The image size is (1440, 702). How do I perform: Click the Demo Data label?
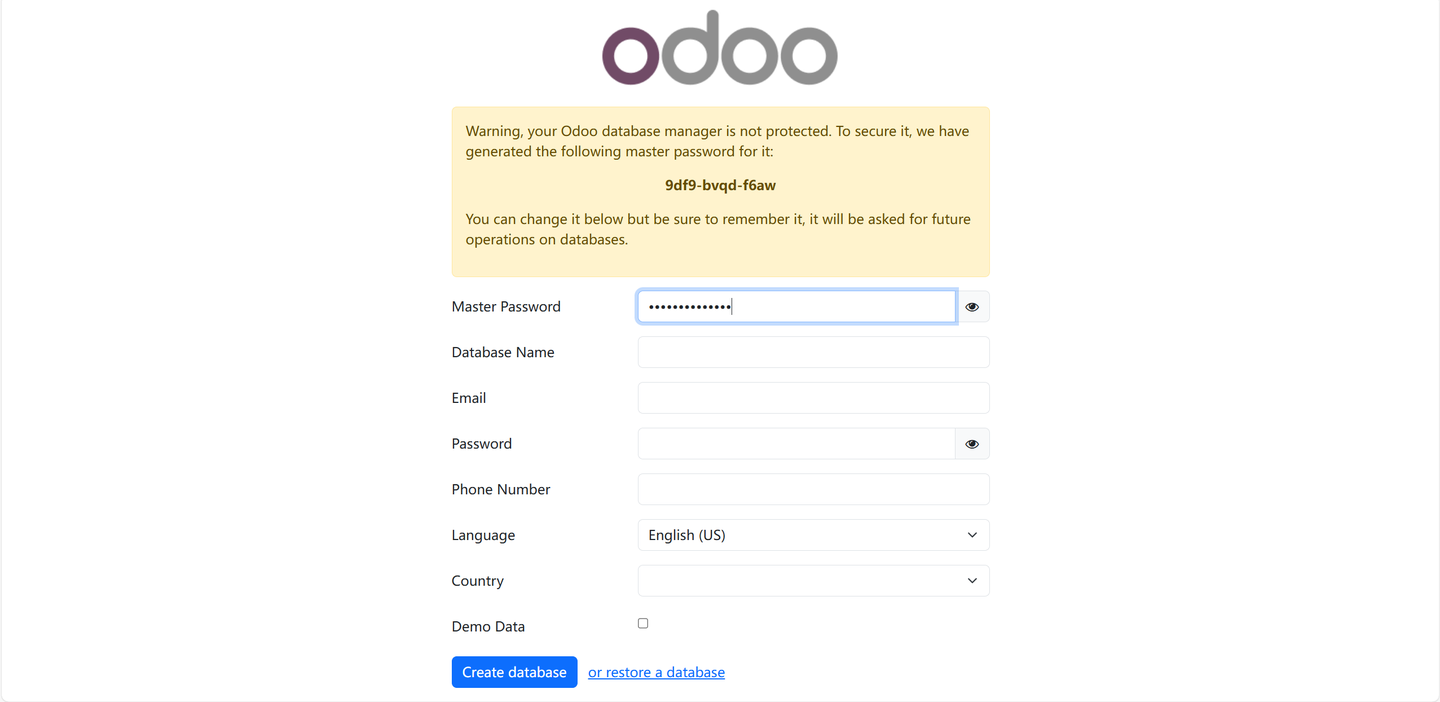point(488,625)
